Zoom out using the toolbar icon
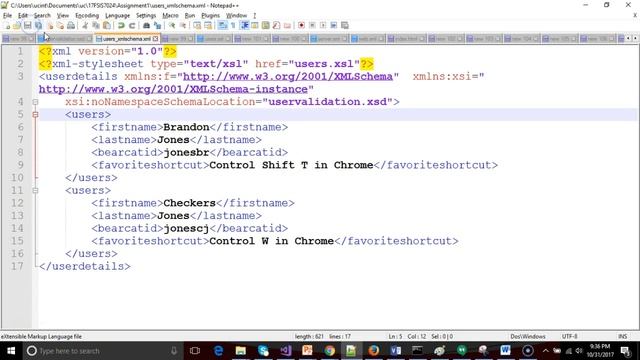The width and height of the screenshot is (640, 360). point(183,25)
